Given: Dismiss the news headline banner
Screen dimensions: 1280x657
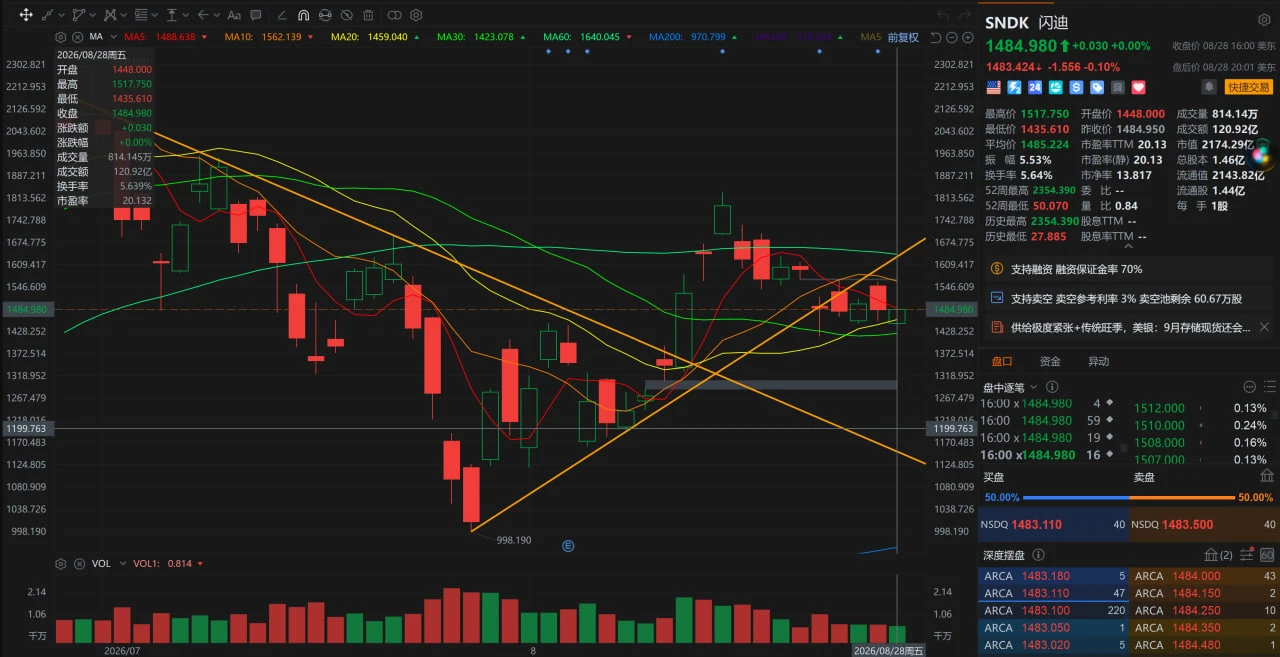Looking at the screenshot, I should [1264, 327].
